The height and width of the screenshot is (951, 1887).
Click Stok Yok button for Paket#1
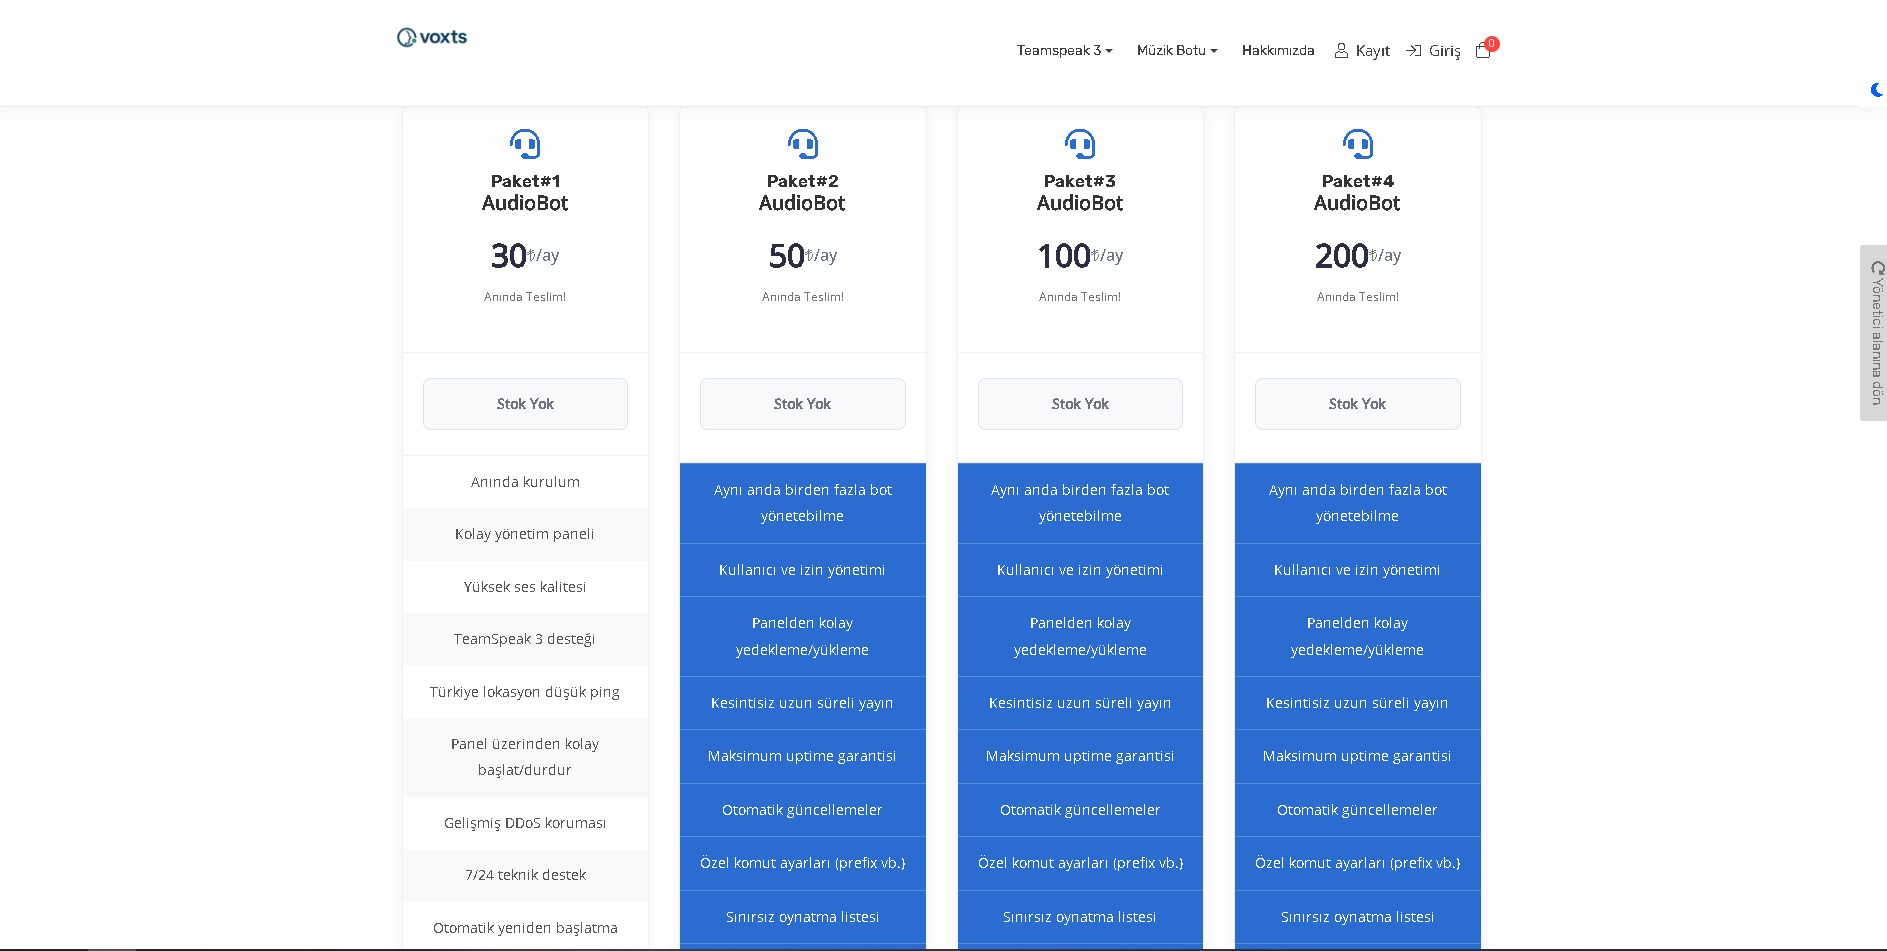525,404
